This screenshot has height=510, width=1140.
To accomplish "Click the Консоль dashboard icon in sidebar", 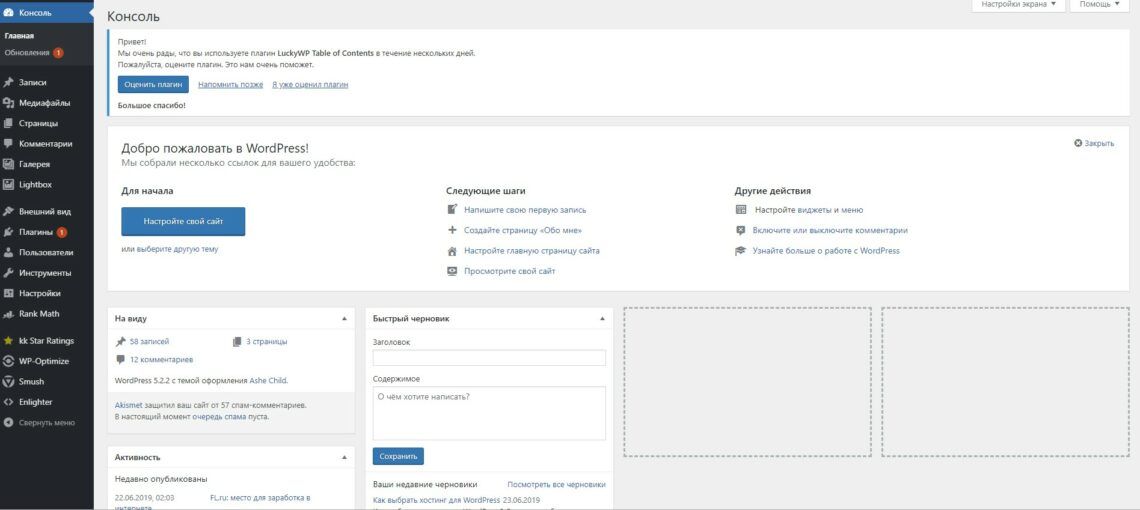I will pyautogui.click(x=9, y=12).
